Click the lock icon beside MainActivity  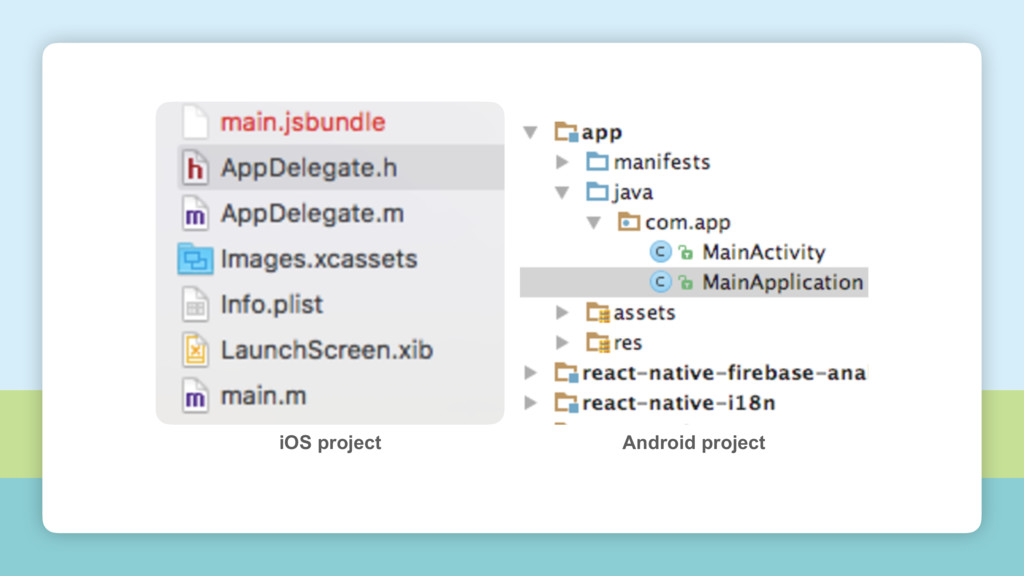pyautogui.click(x=686, y=252)
